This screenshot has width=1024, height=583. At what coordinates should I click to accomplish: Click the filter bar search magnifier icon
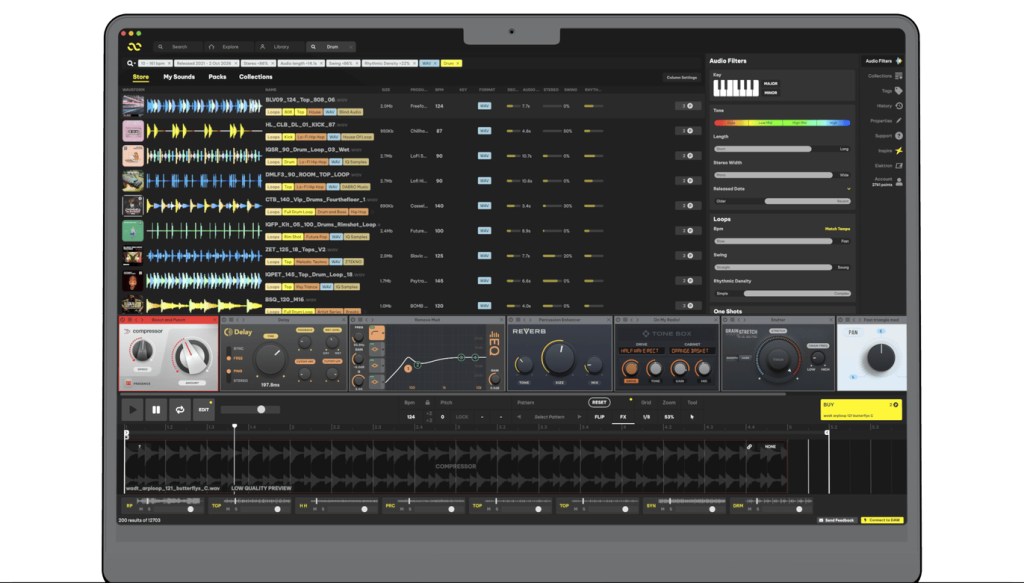click(x=130, y=63)
